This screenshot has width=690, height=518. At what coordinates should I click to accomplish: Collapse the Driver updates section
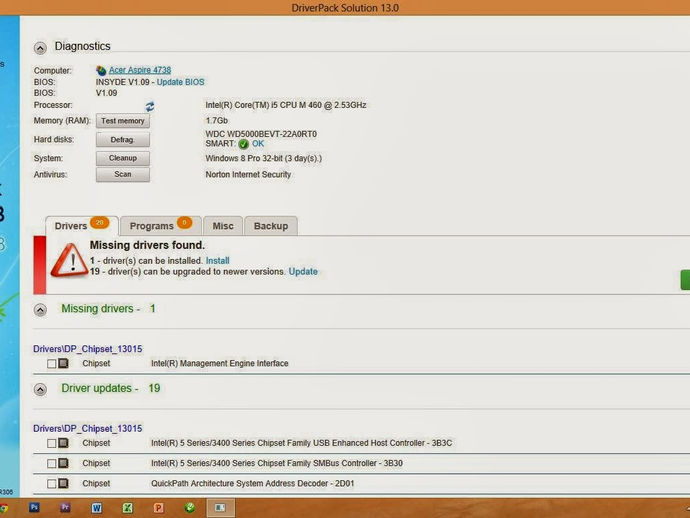point(40,389)
